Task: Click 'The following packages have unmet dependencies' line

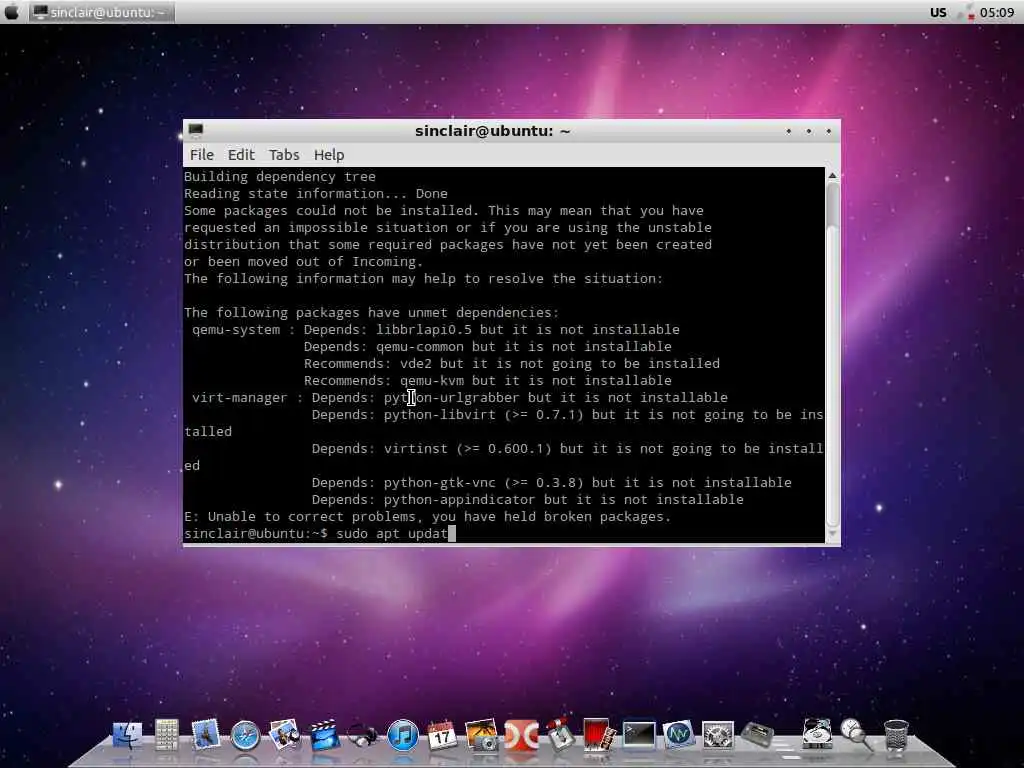Action: [372, 313]
